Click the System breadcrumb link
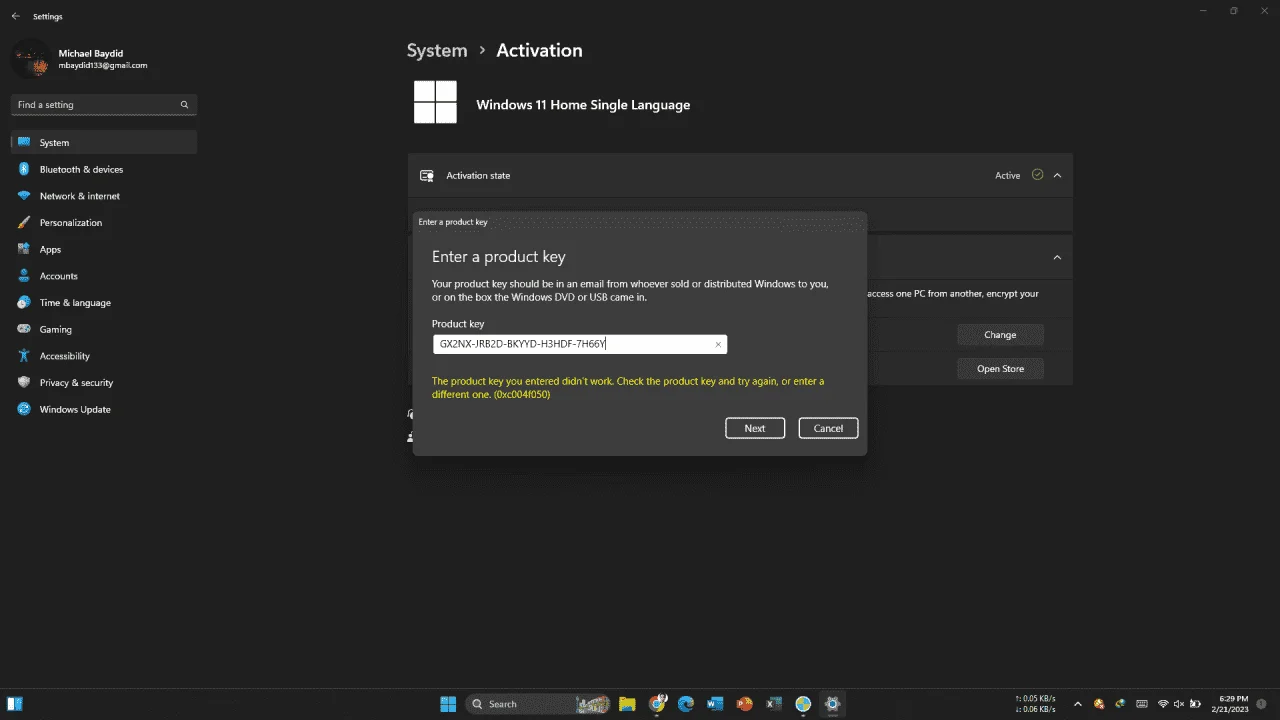The image size is (1280, 720). pos(437,50)
